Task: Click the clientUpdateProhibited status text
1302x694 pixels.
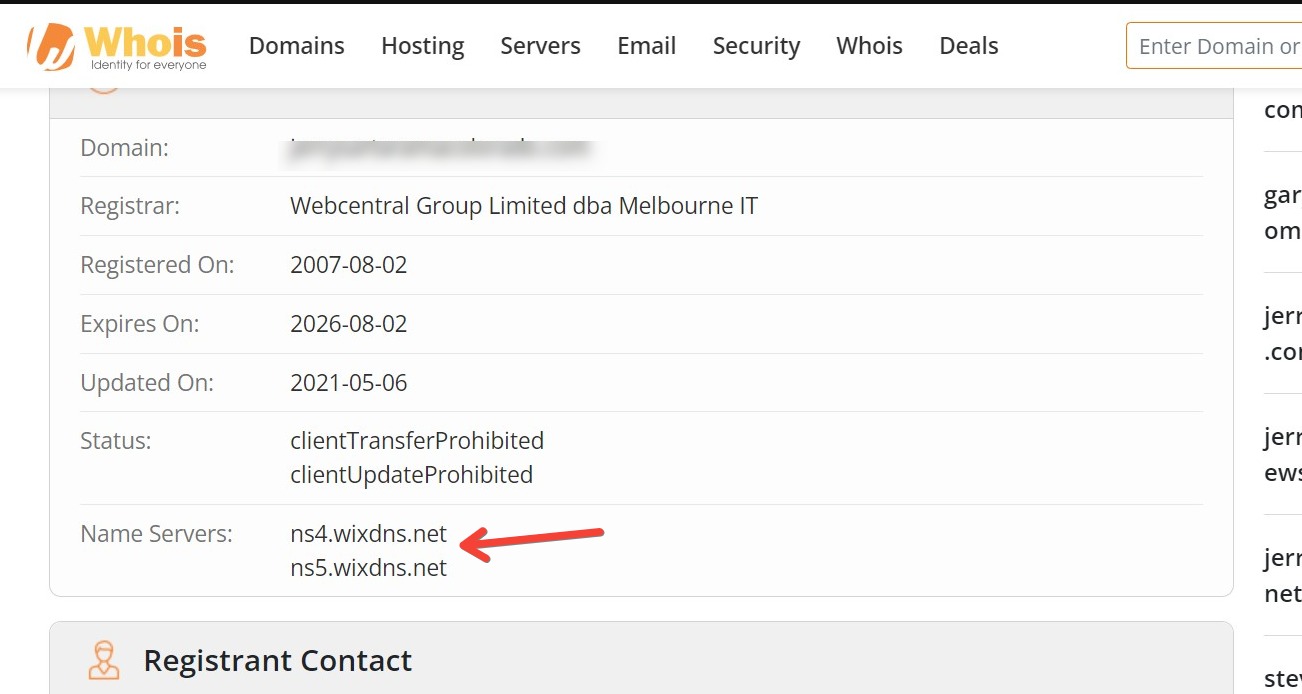Action: [x=411, y=474]
